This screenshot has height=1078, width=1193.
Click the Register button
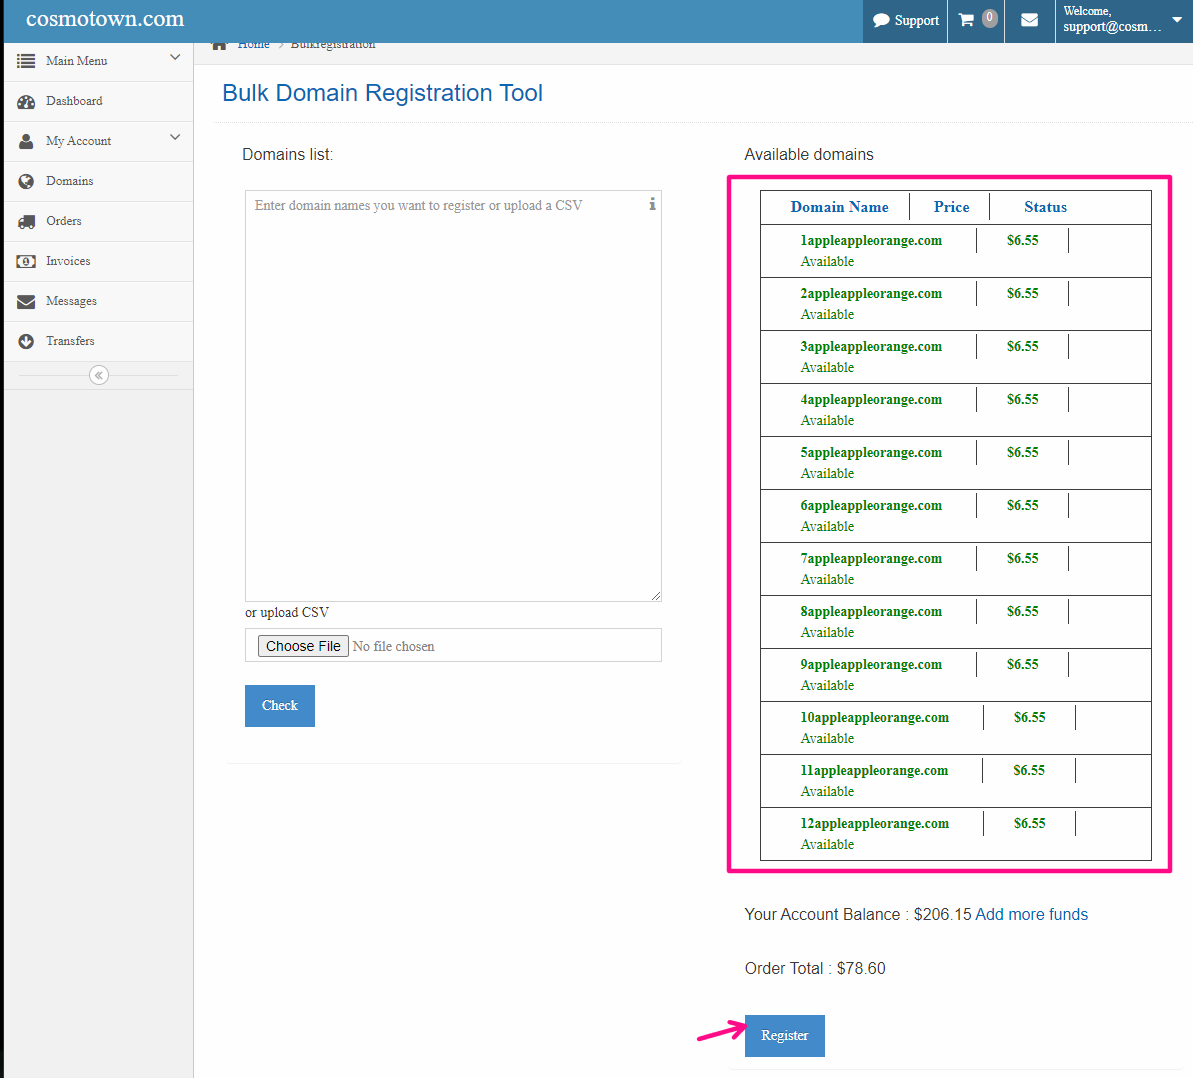pyautogui.click(x=784, y=1036)
